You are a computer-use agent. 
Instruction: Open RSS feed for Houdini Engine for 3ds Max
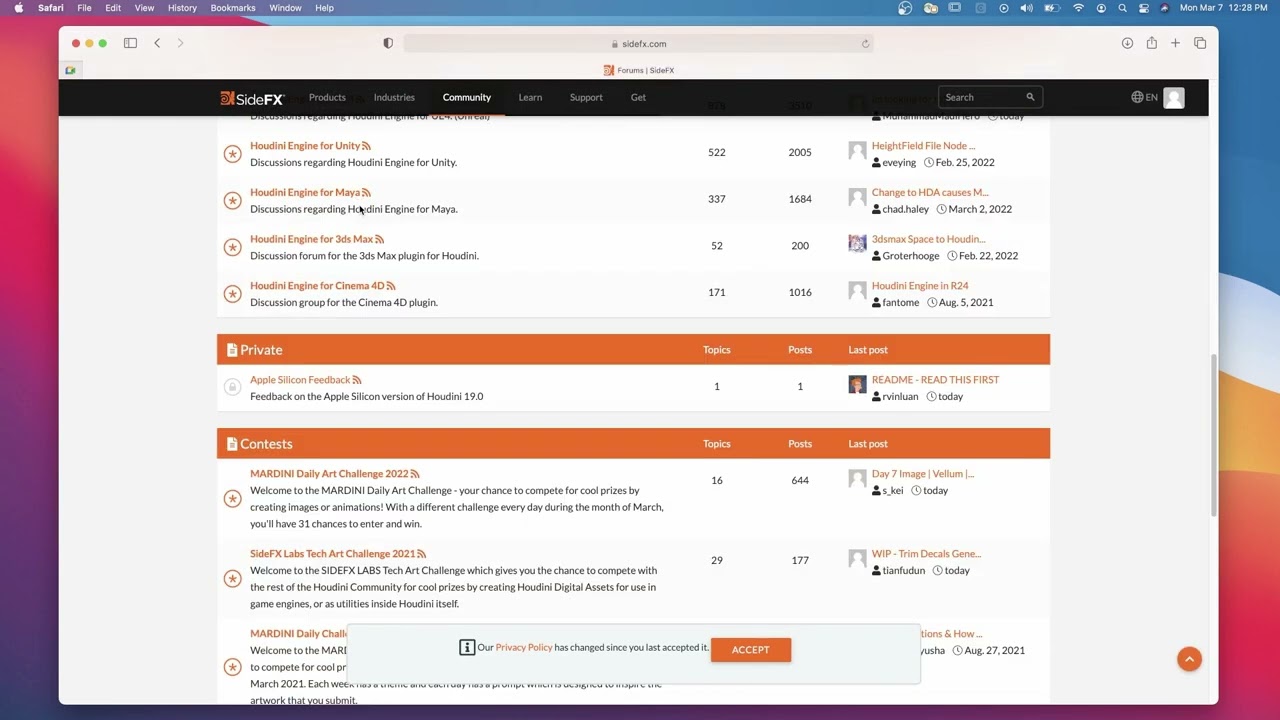click(x=379, y=240)
